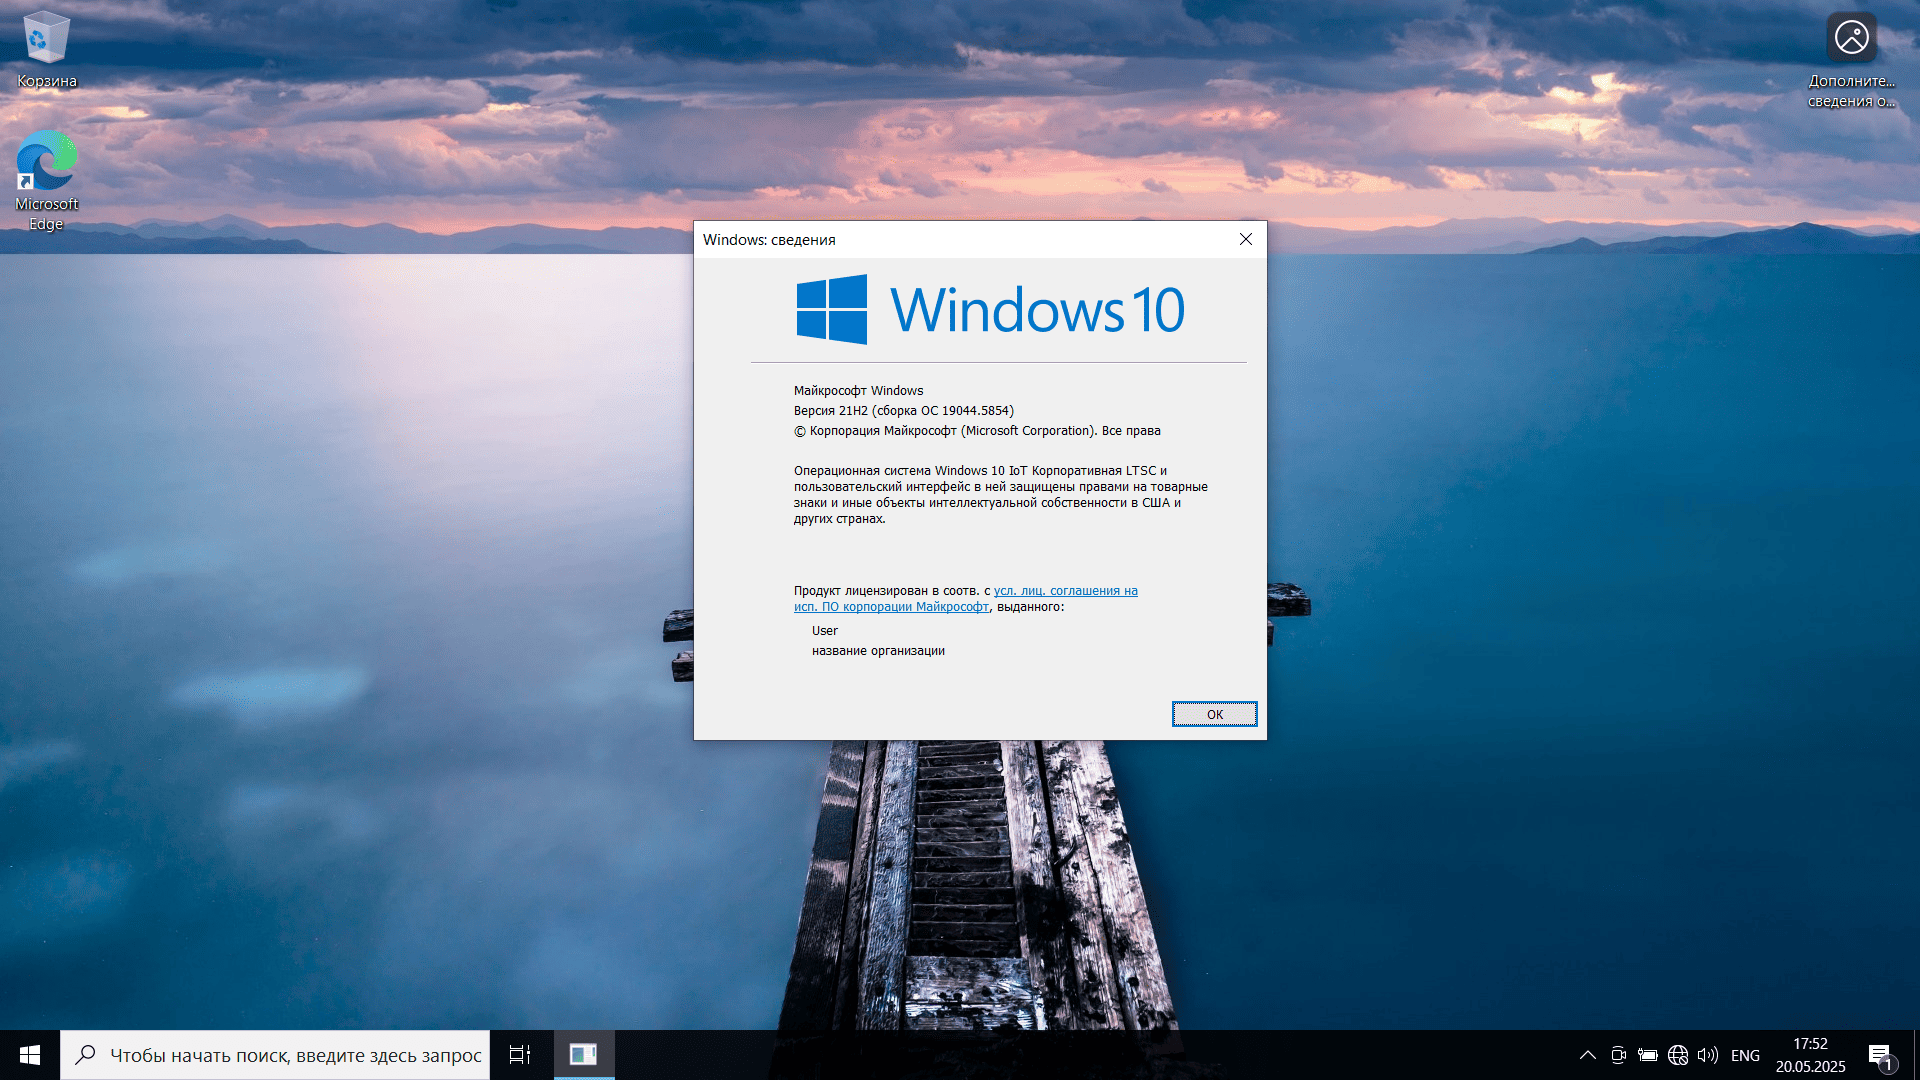The width and height of the screenshot is (1920, 1080).
Task: Click the Windows: сведения title bar text
Action: tap(769, 240)
